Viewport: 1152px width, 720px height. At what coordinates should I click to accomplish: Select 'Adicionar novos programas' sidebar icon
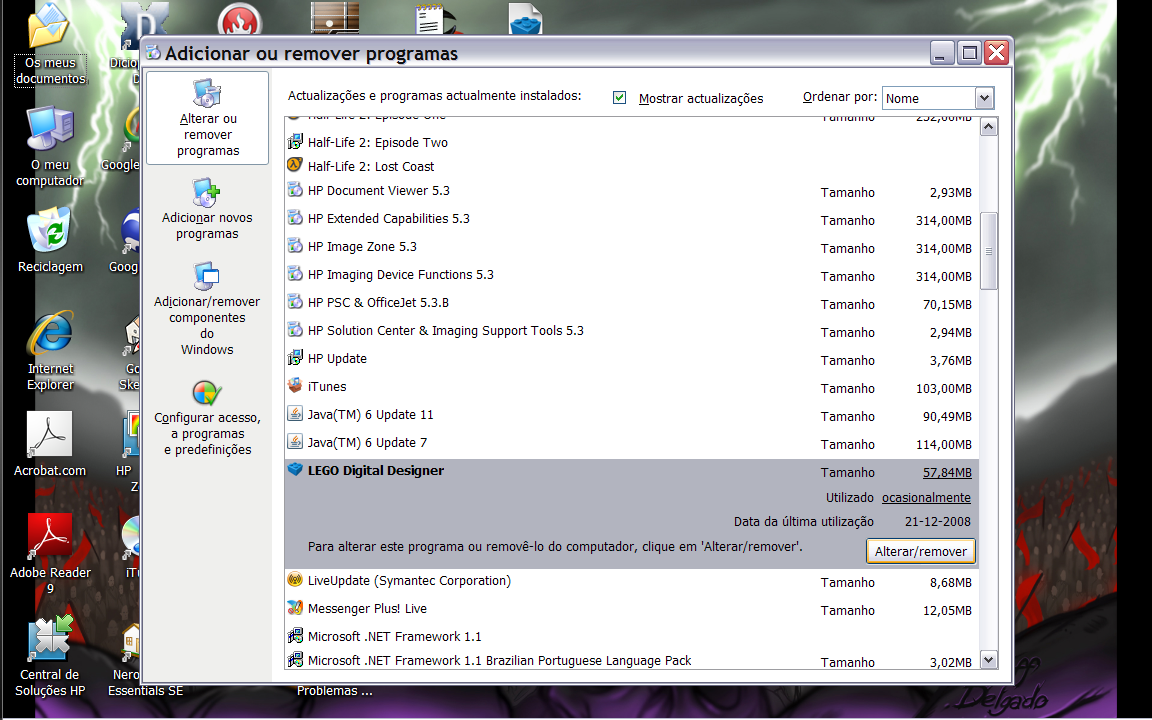click(207, 192)
